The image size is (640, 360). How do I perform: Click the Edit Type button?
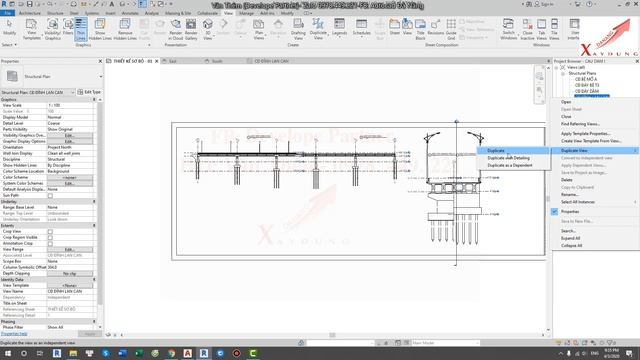point(89,92)
